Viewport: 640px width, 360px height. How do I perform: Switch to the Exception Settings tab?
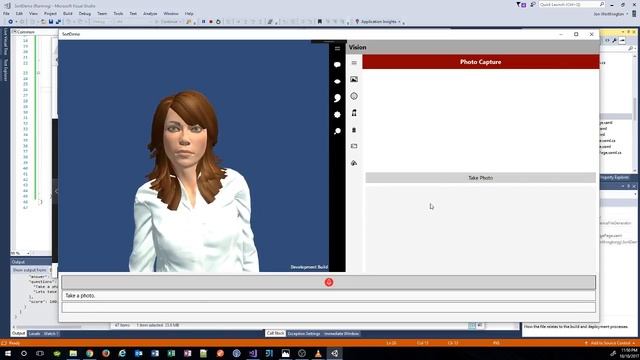tap(304, 333)
